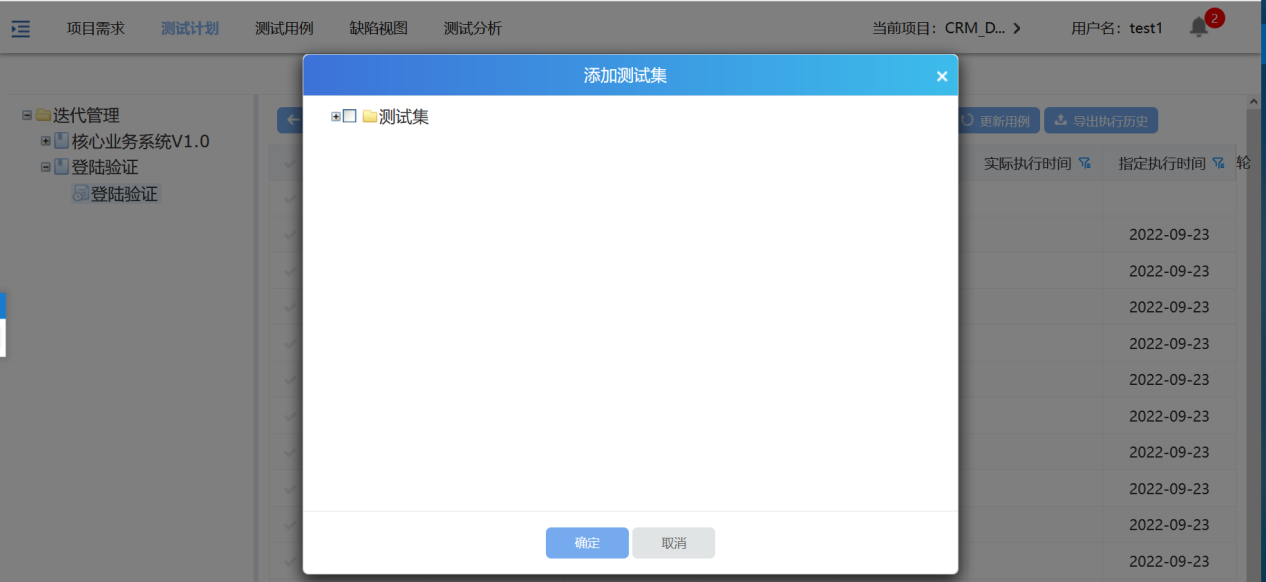
Task: Open the 测试用例 menu
Action: point(284,29)
